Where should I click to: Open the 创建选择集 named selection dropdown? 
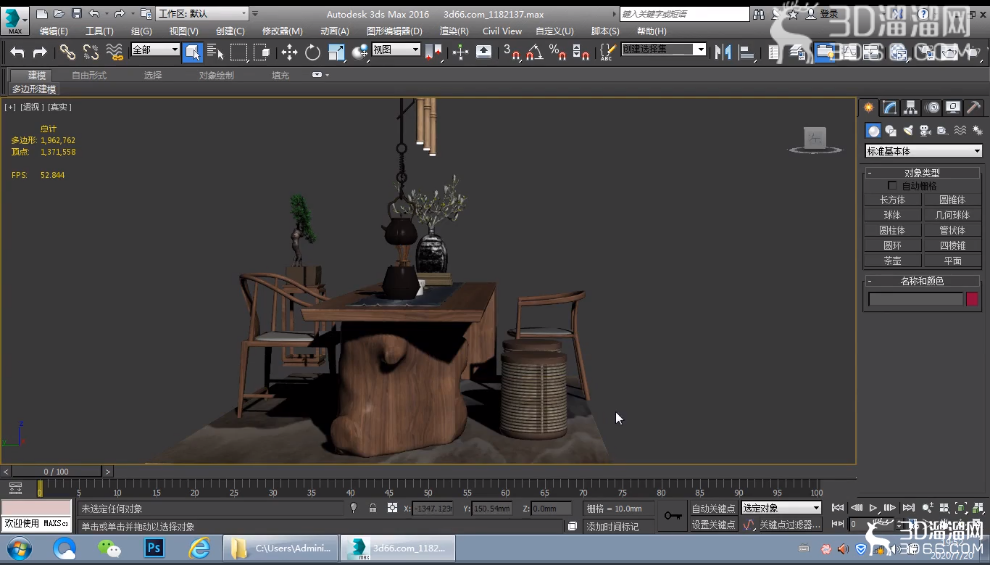point(664,49)
